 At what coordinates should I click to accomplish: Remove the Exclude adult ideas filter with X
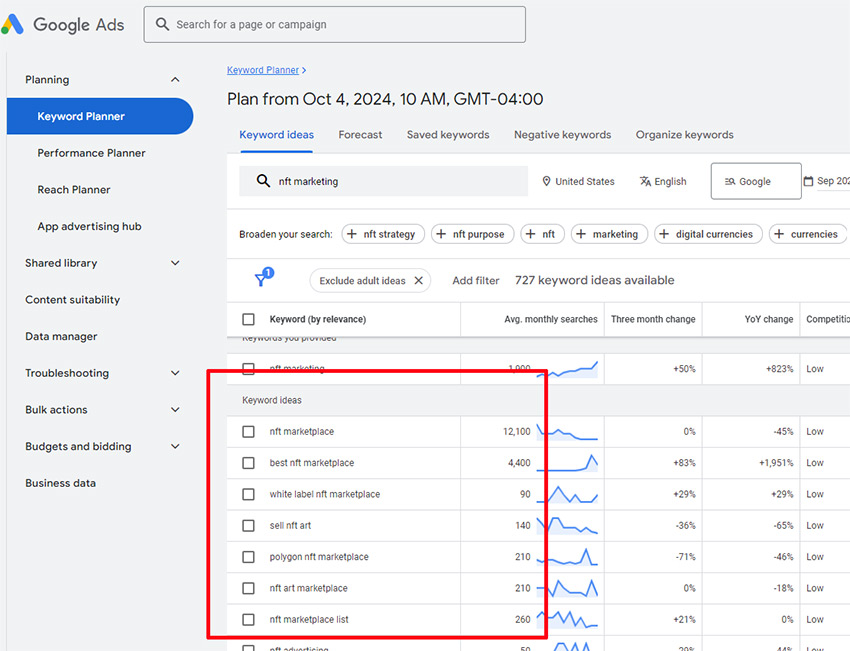pyautogui.click(x=418, y=280)
